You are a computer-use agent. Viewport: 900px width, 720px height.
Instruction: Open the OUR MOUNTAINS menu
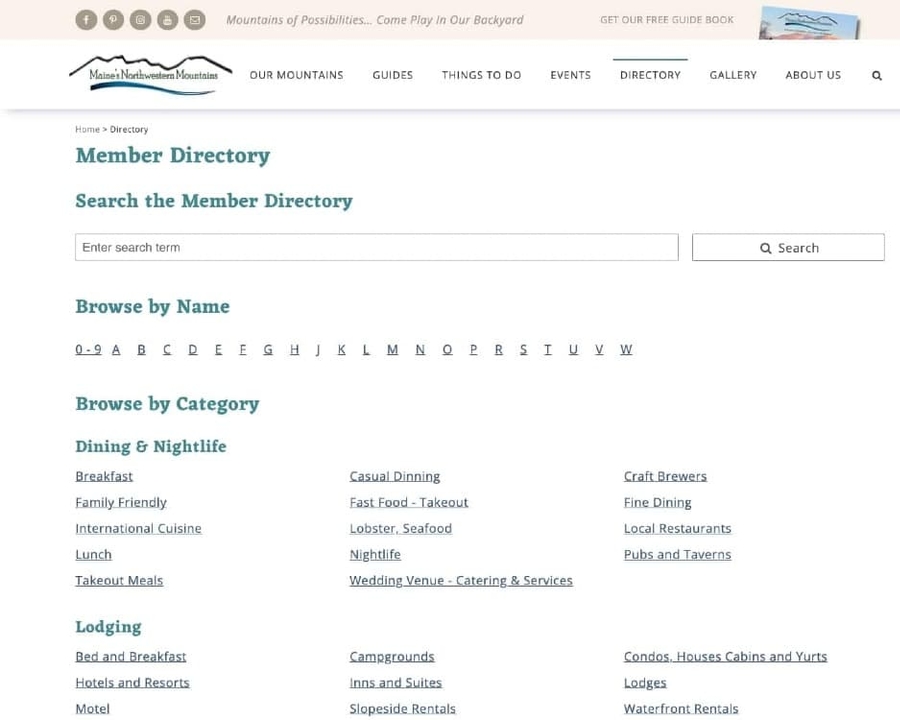(x=296, y=74)
